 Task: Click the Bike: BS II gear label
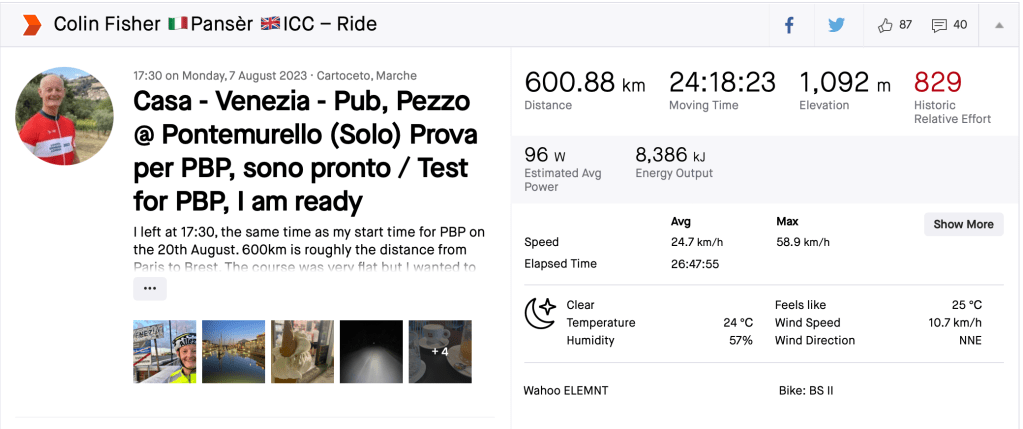tap(806, 390)
